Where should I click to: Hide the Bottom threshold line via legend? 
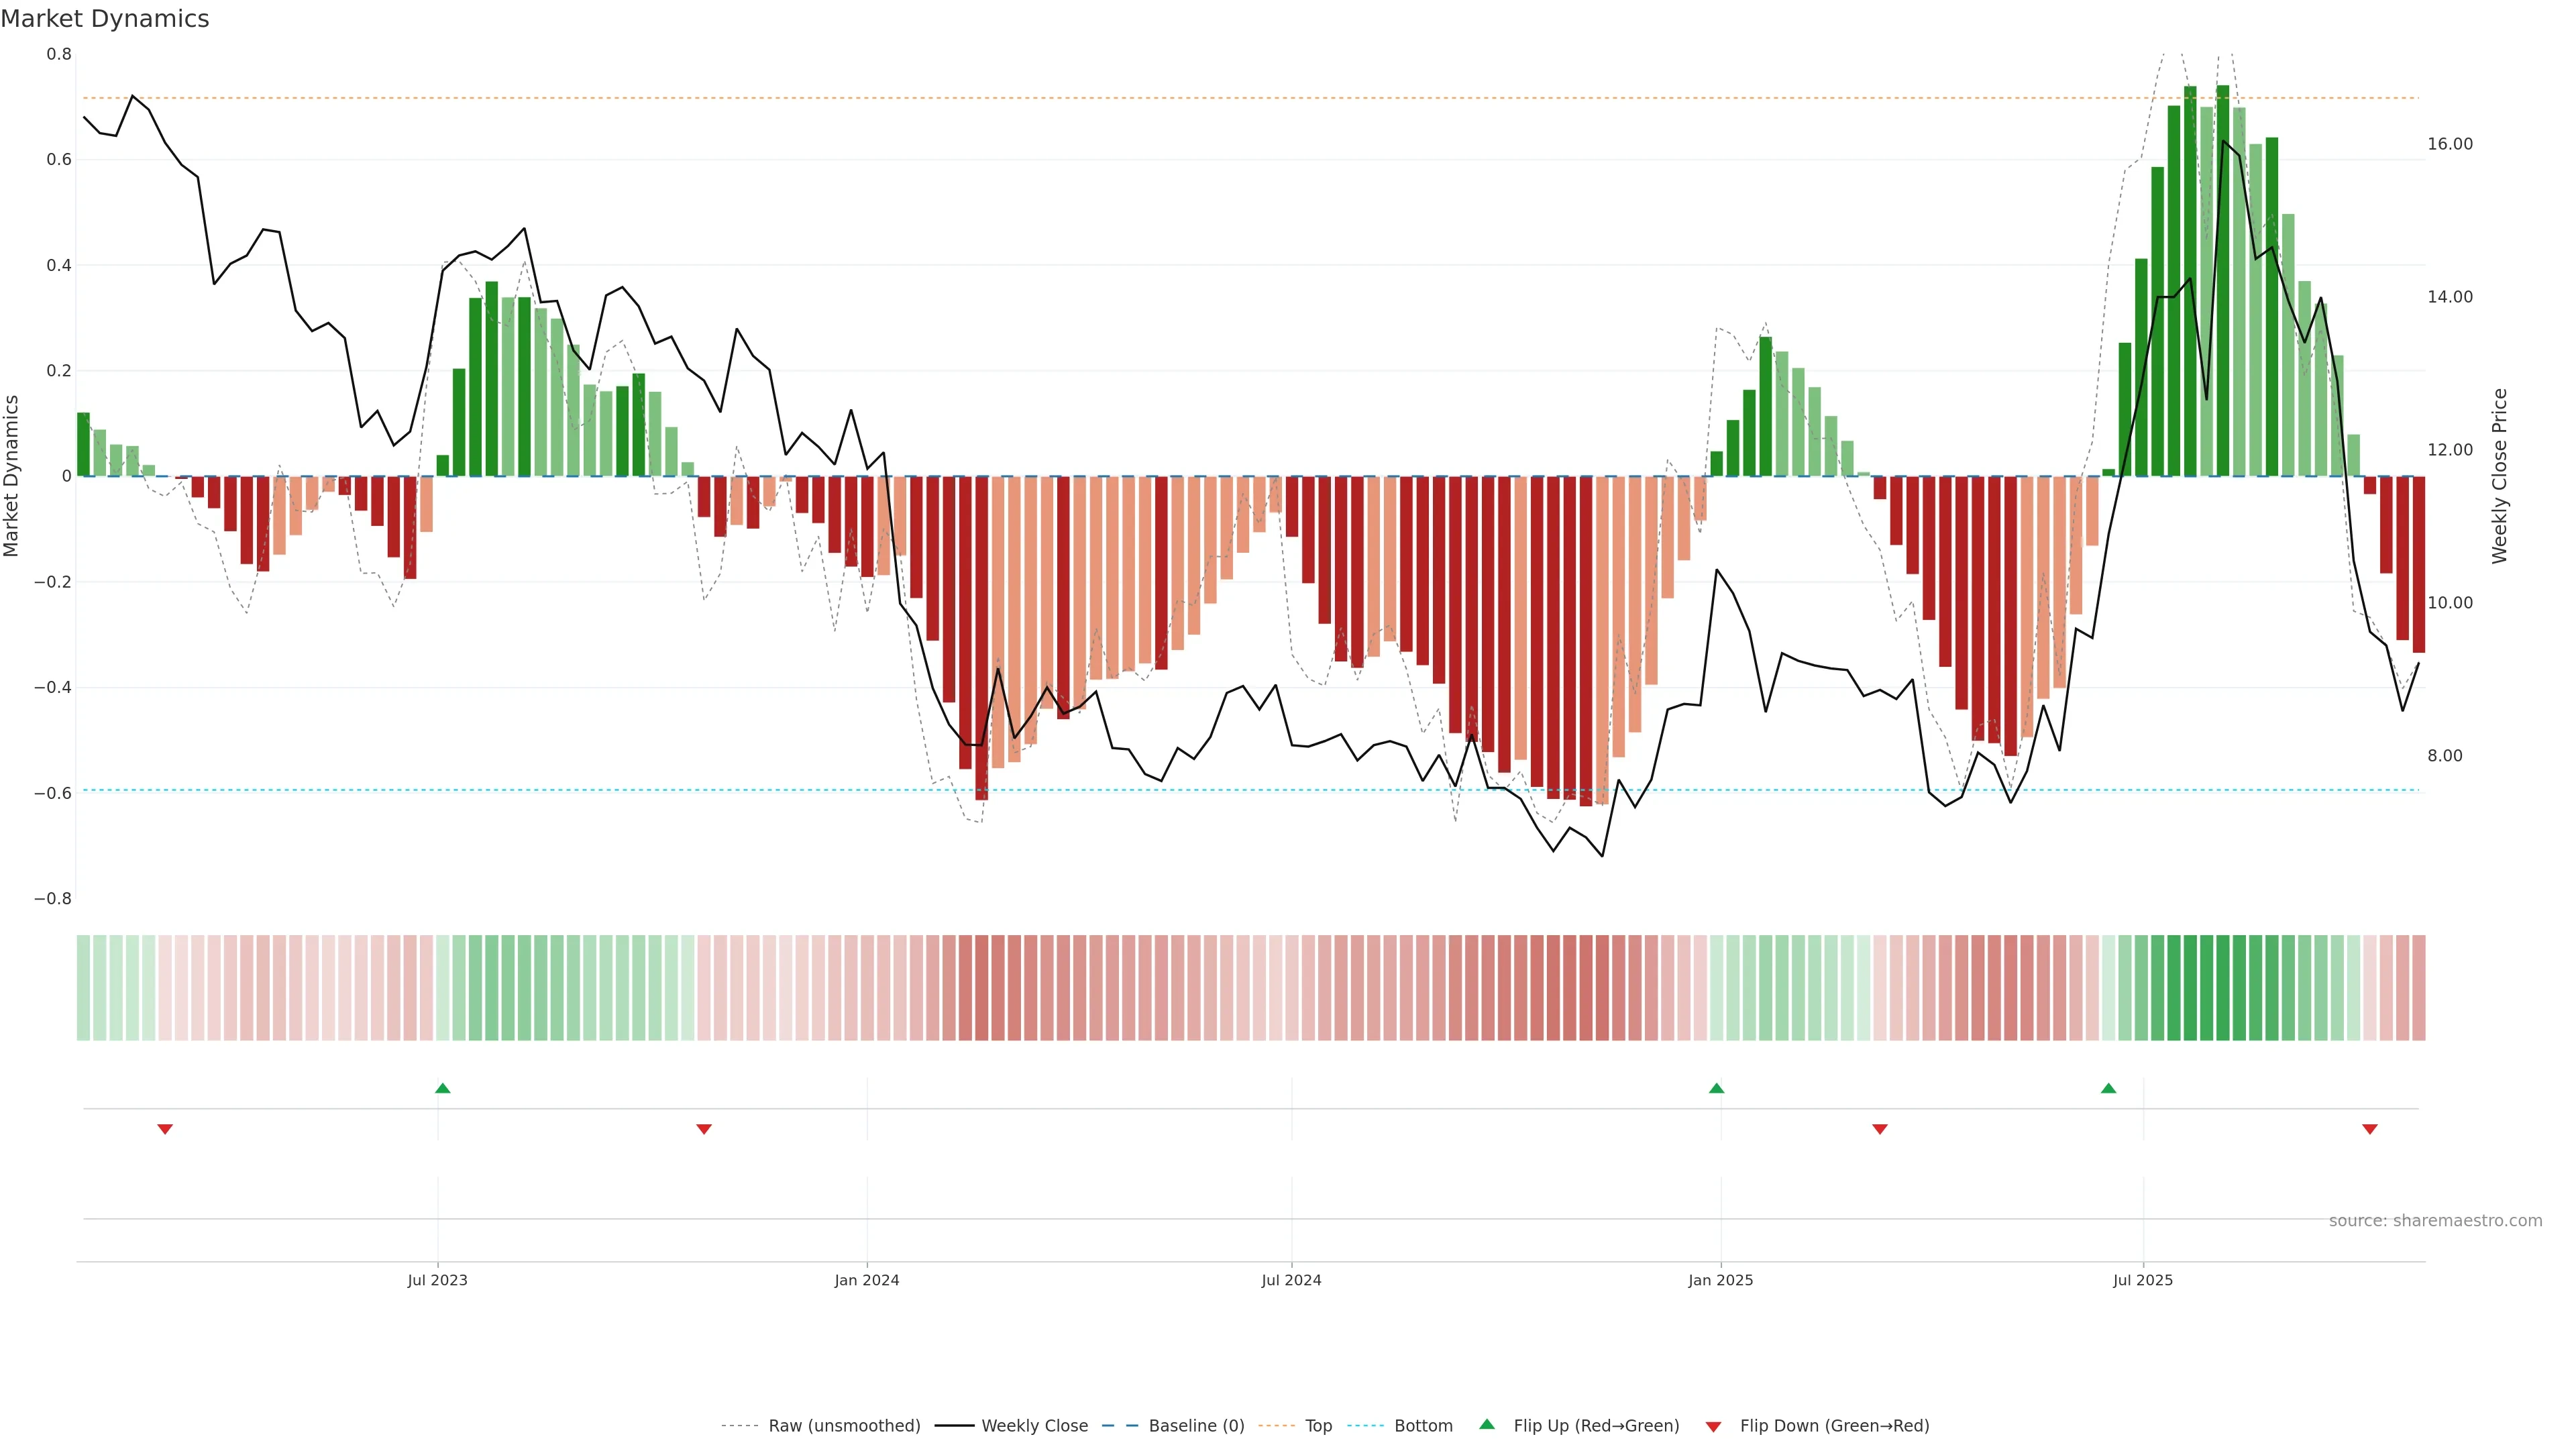point(1423,1426)
